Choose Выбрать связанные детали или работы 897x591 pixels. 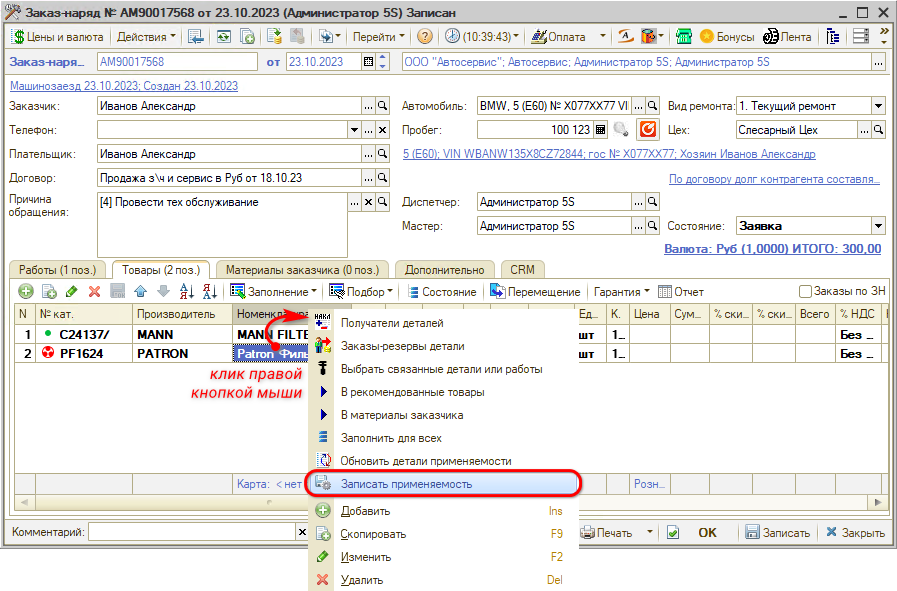(x=443, y=369)
